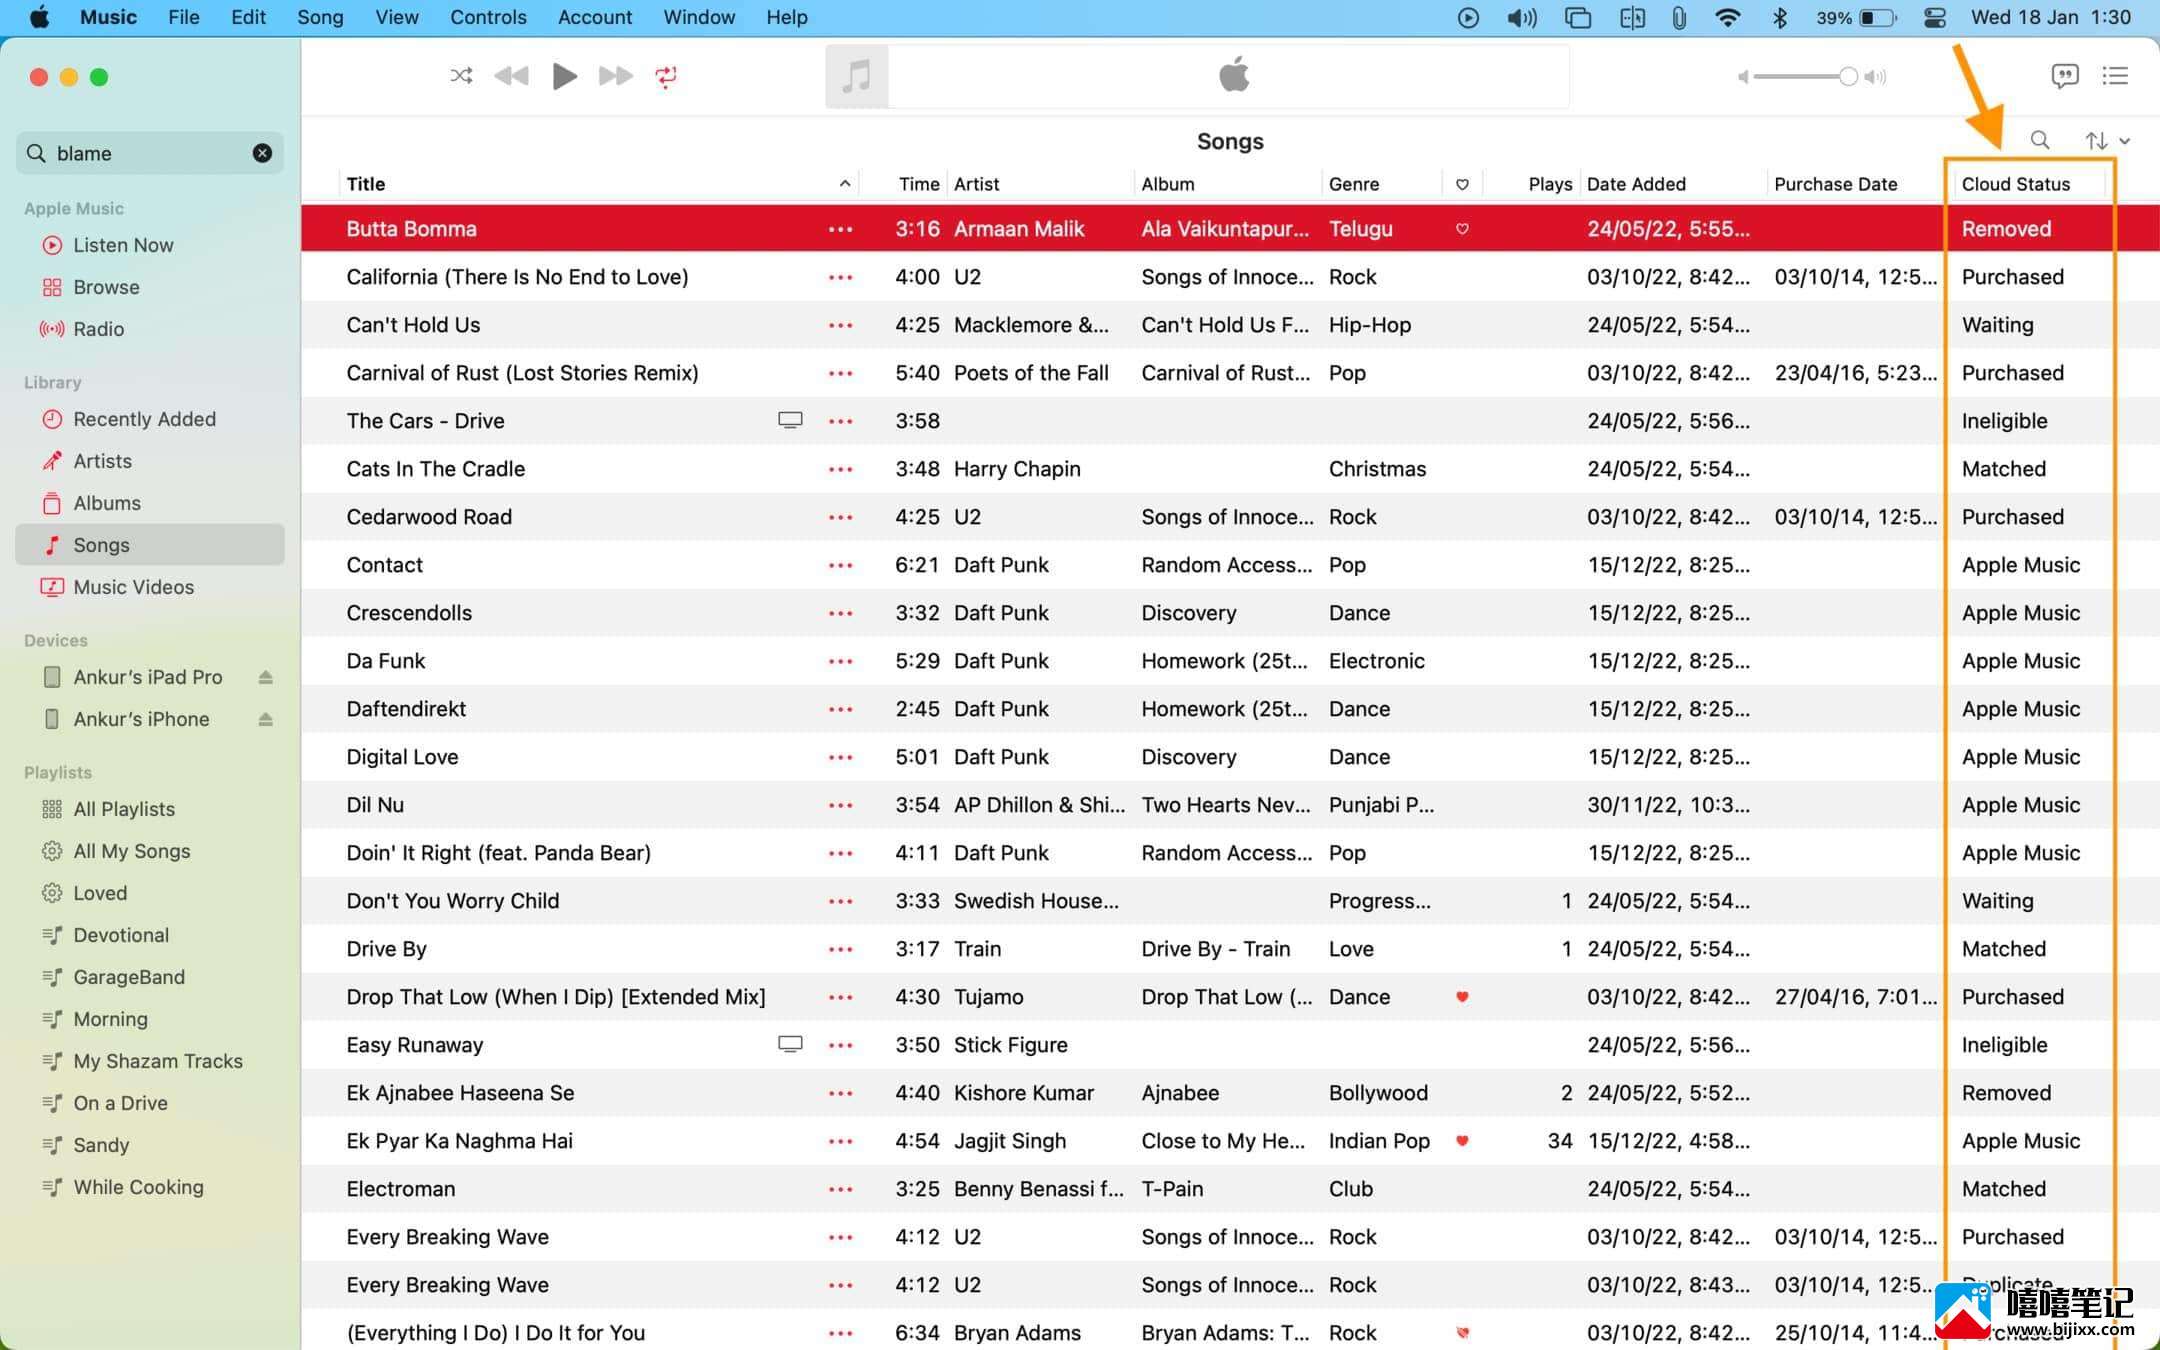Click video icon on The Cars - Drive
2160x1350 pixels.
(x=790, y=420)
